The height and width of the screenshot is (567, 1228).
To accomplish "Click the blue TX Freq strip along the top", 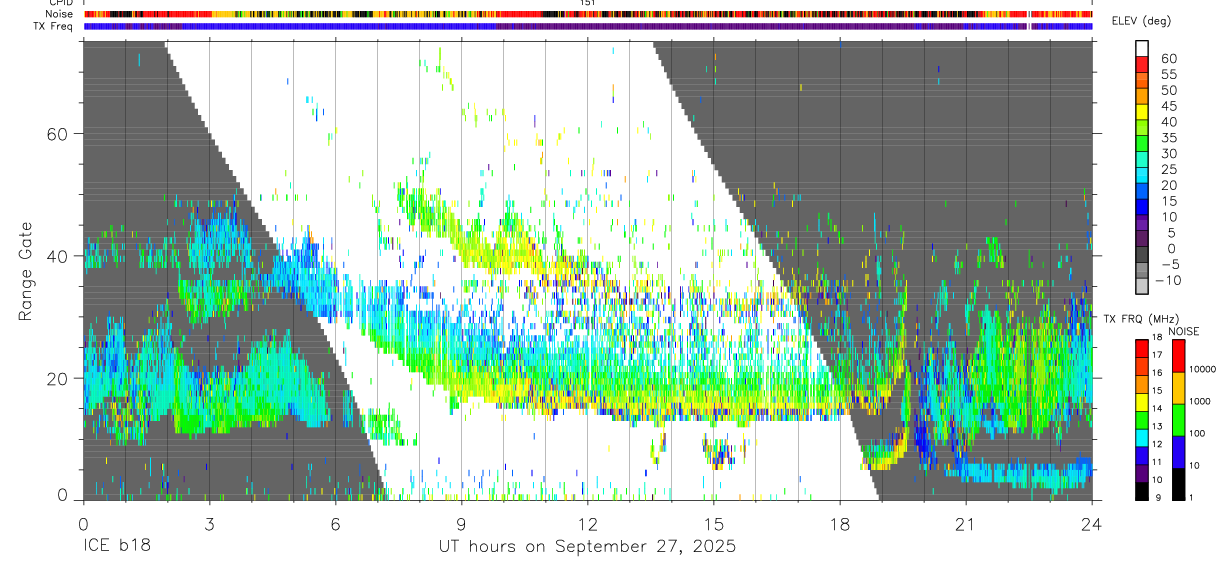I will click(587, 27).
